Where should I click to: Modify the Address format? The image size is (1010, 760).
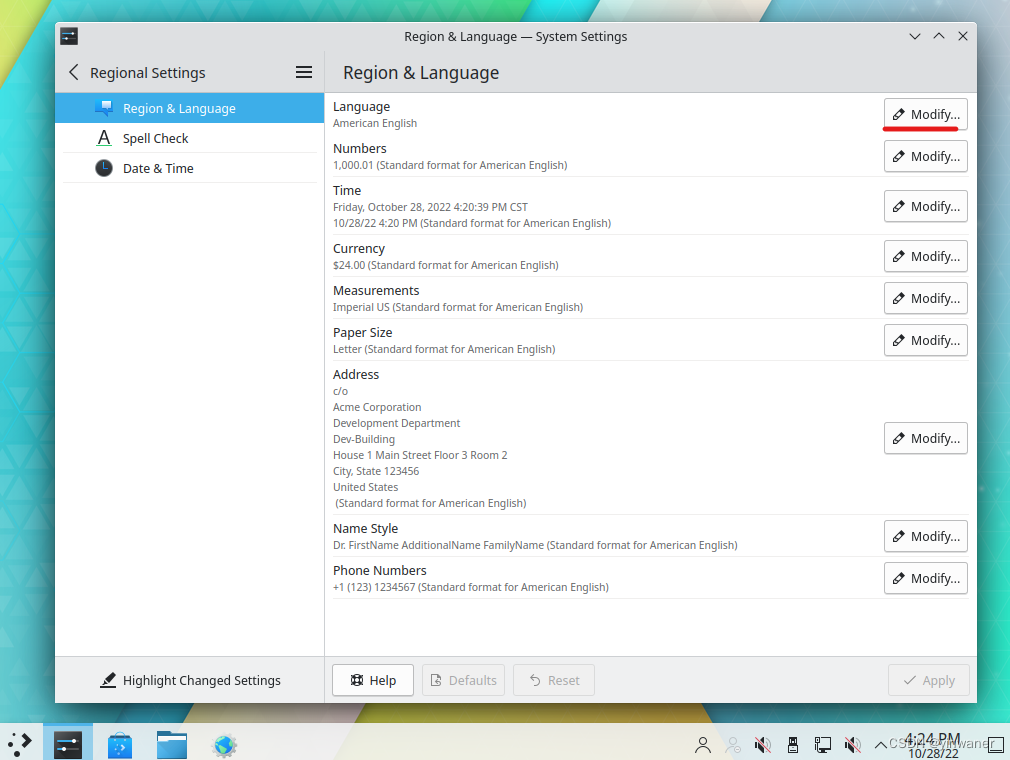(926, 438)
